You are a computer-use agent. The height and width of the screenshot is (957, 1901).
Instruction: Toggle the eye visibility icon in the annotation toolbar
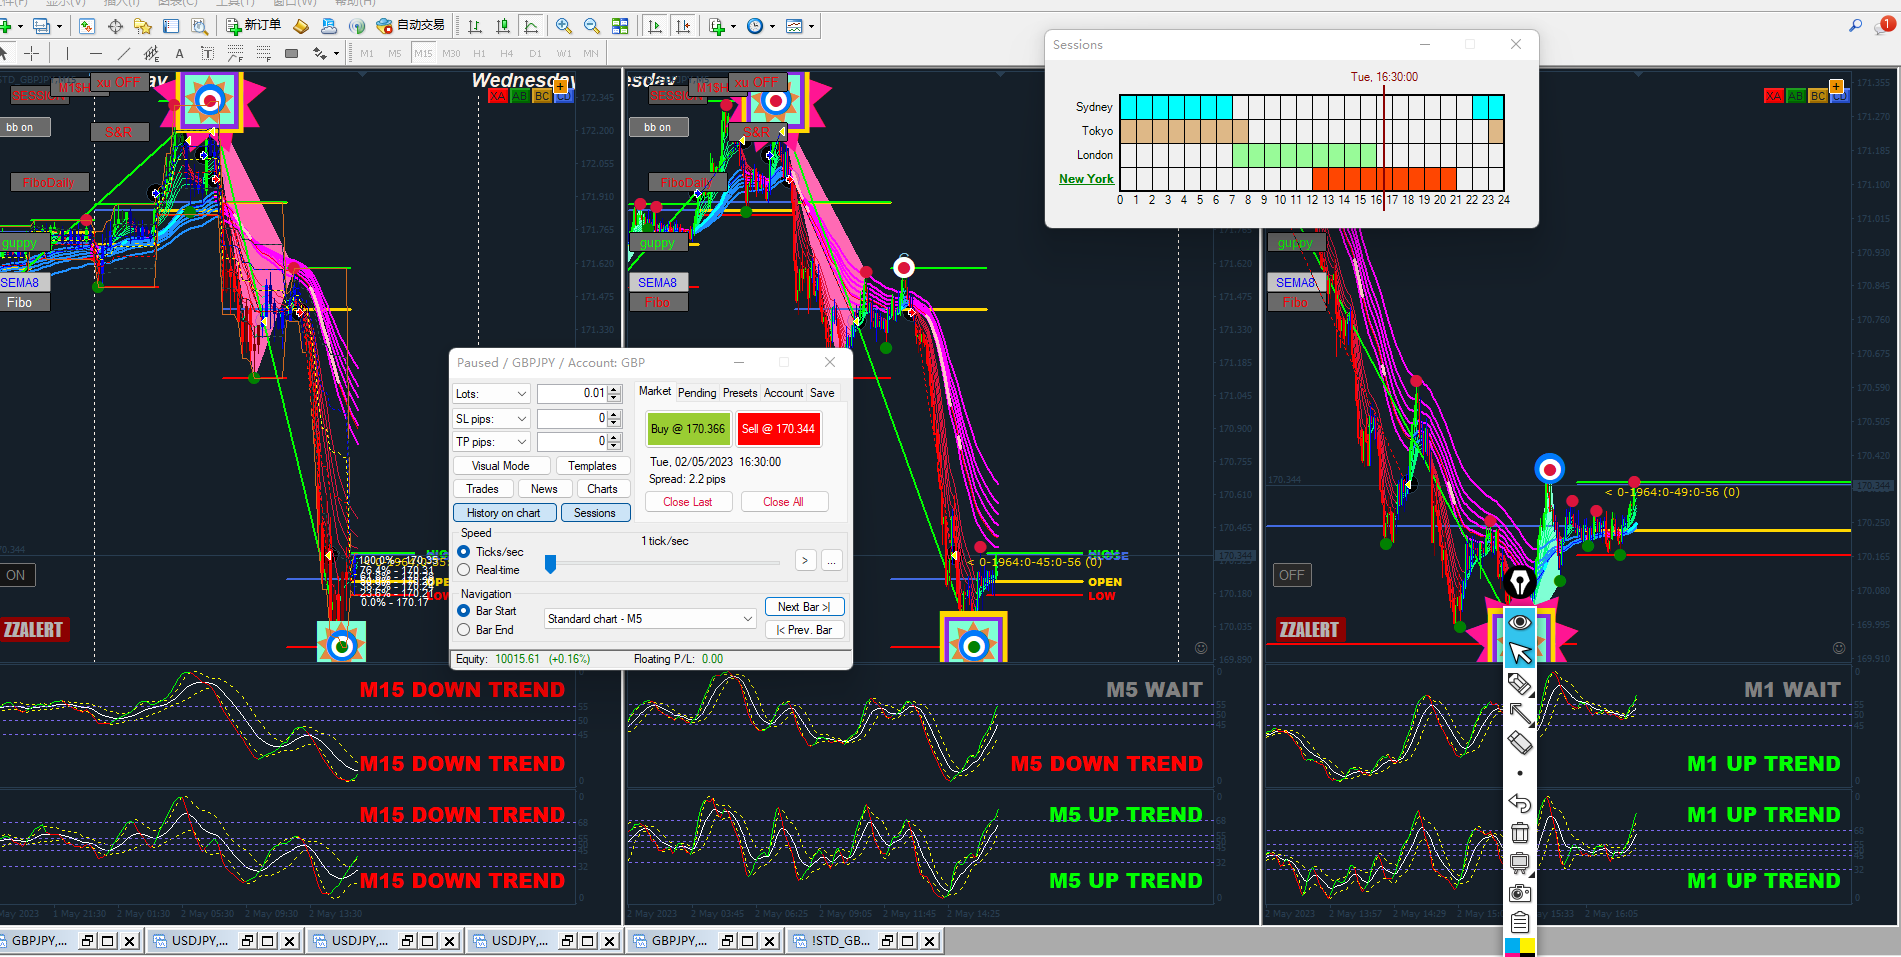[x=1520, y=622]
